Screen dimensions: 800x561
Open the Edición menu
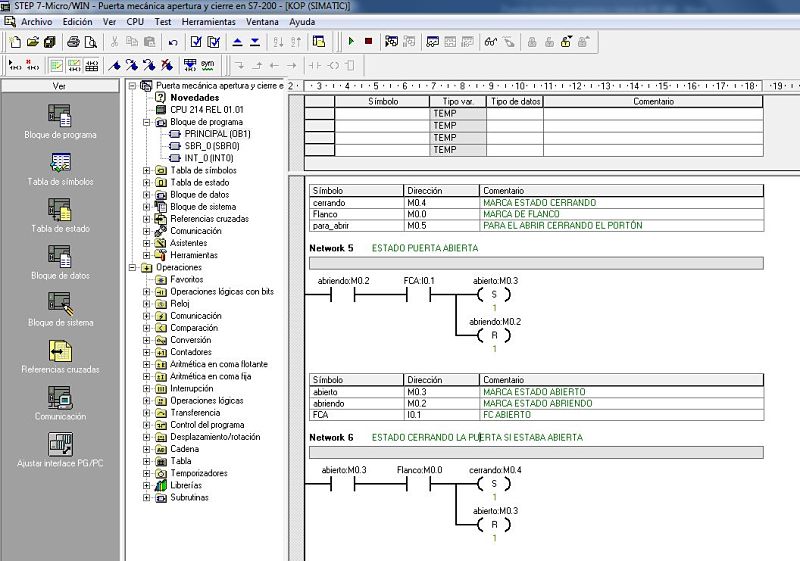click(x=78, y=22)
